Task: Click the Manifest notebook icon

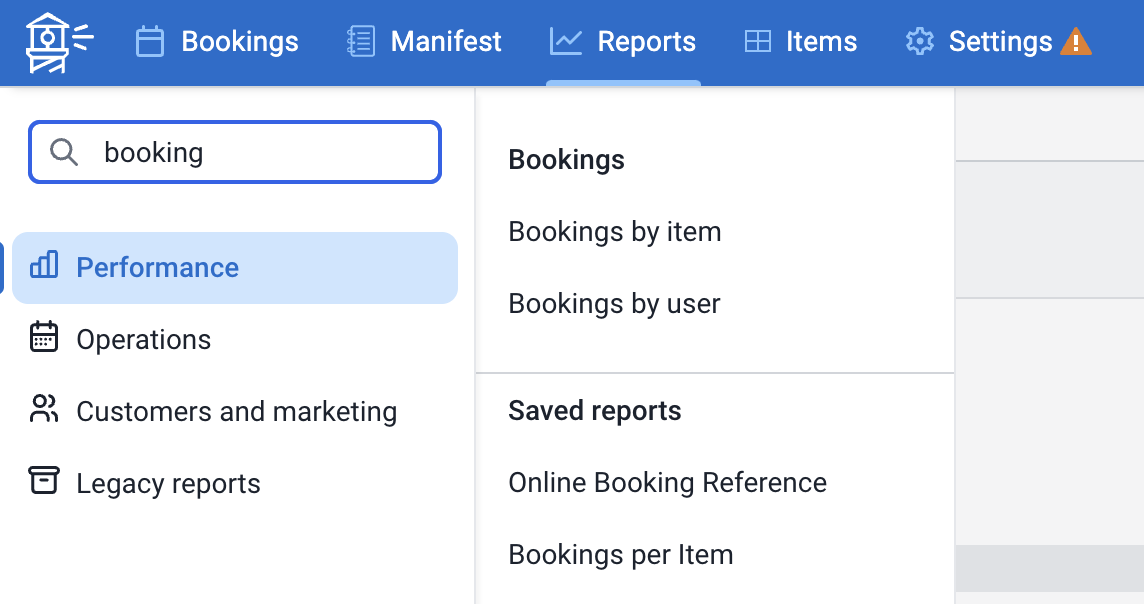Action: point(360,42)
